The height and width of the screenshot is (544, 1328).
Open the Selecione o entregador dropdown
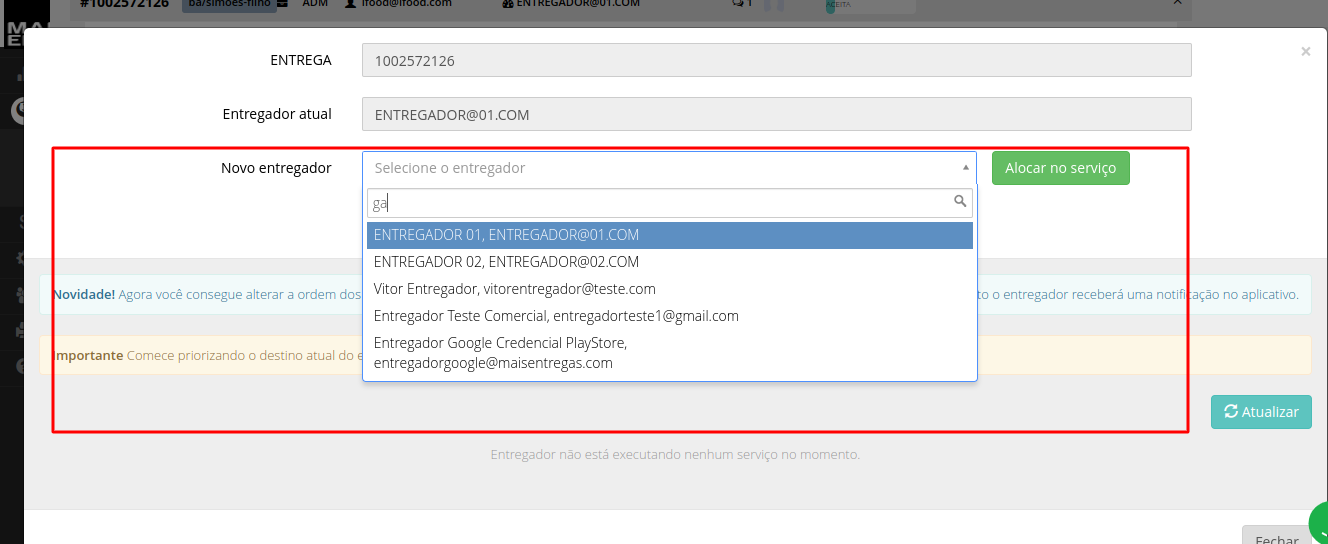pos(669,168)
